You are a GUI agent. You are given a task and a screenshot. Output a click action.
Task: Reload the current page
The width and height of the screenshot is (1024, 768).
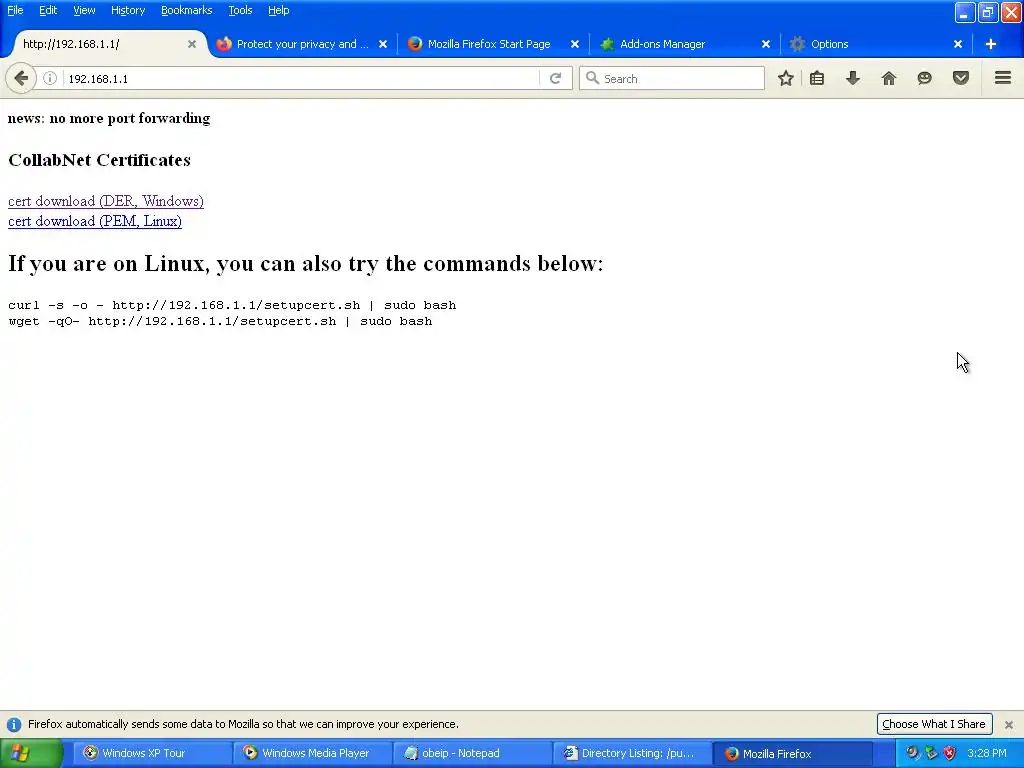(x=555, y=78)
